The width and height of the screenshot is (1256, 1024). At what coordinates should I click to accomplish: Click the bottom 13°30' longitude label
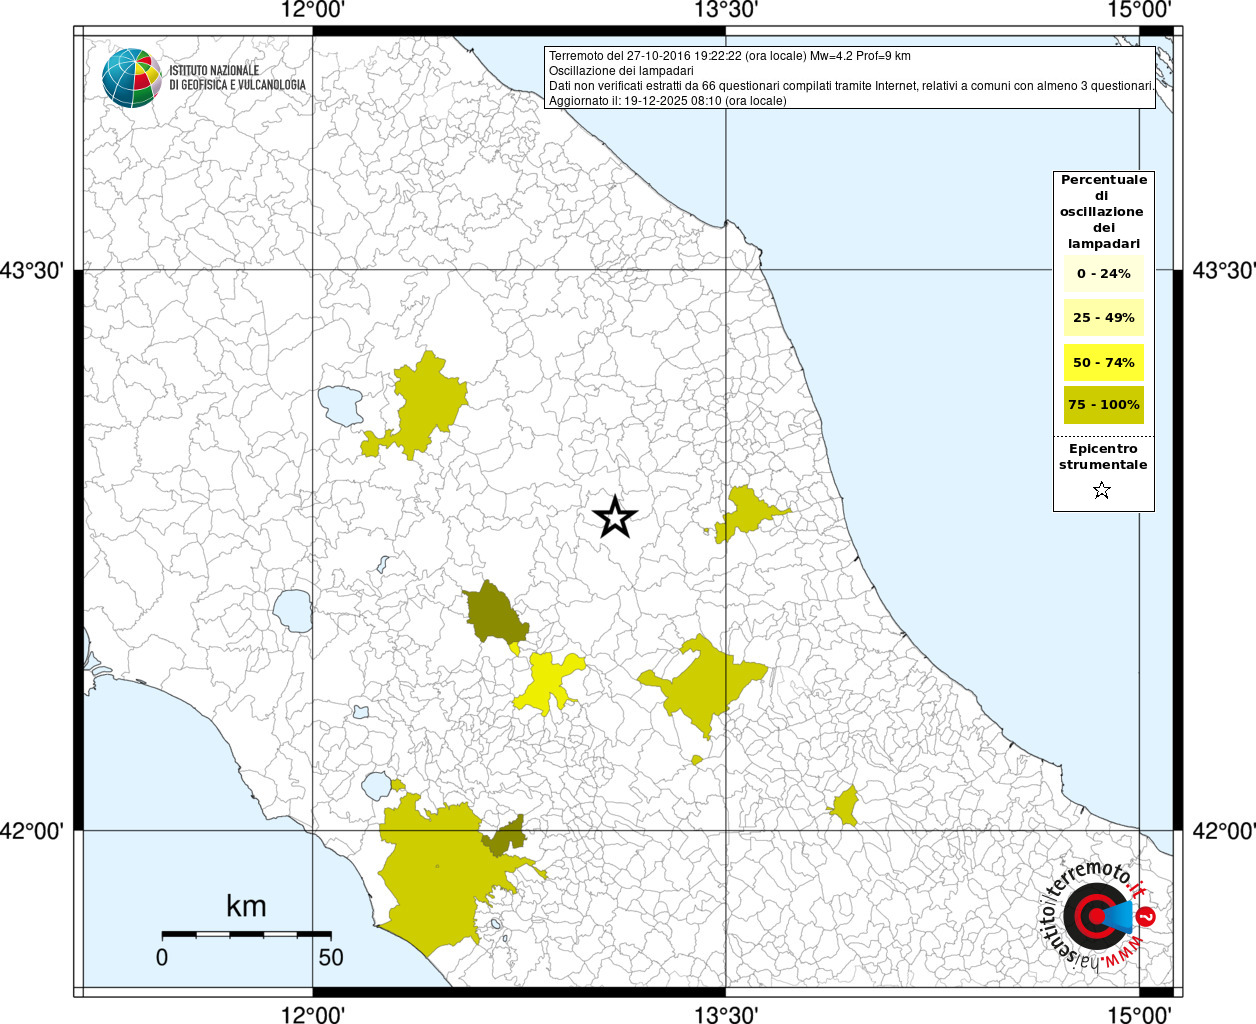click(726, 1014)
